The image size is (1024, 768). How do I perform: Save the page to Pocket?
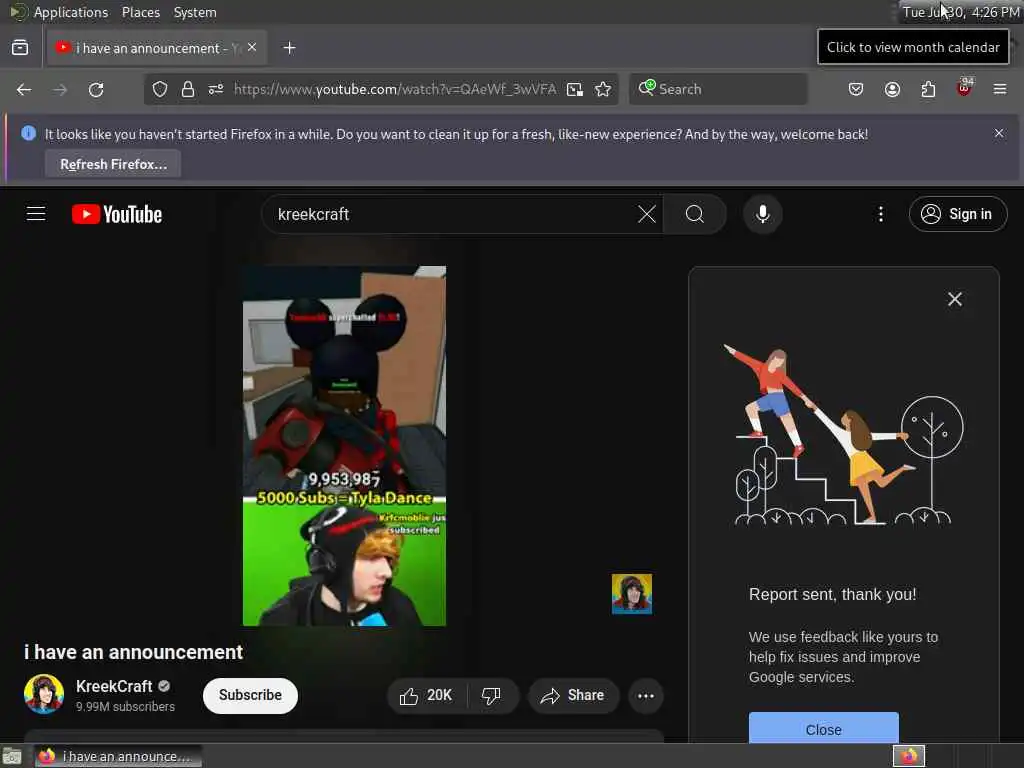point(856,89)
